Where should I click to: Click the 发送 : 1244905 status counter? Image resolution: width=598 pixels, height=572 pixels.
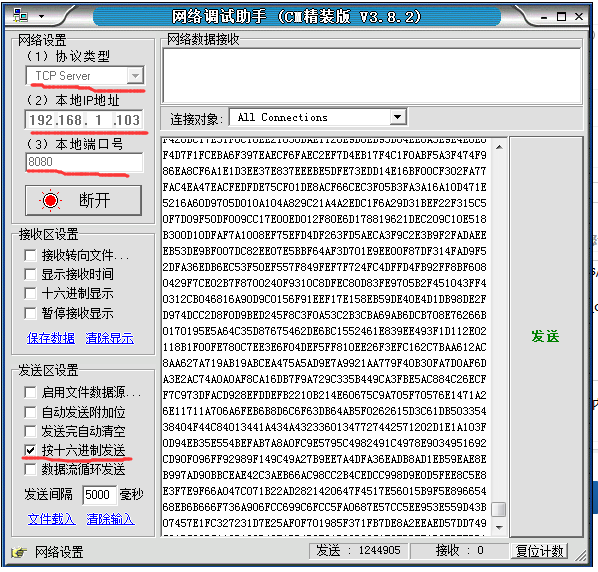pos(358,551)
